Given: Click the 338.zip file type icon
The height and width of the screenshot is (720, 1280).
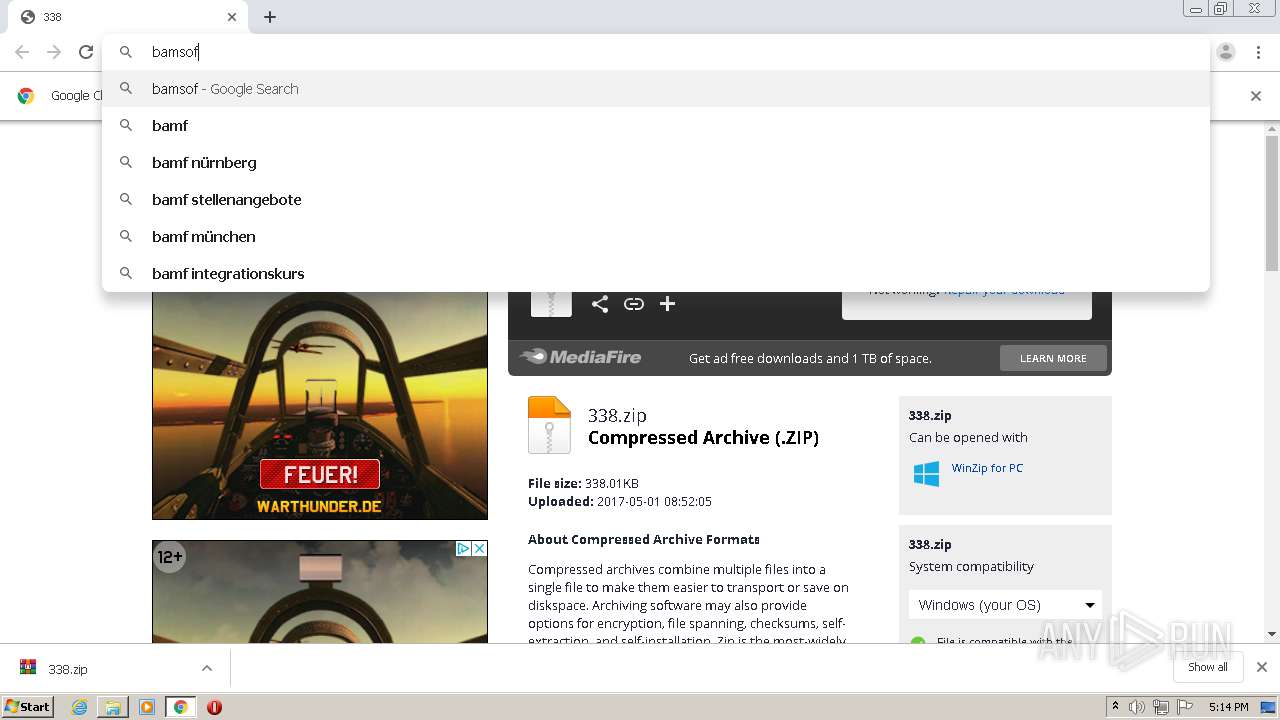Looking at the screenshot, I should (549, 425).
